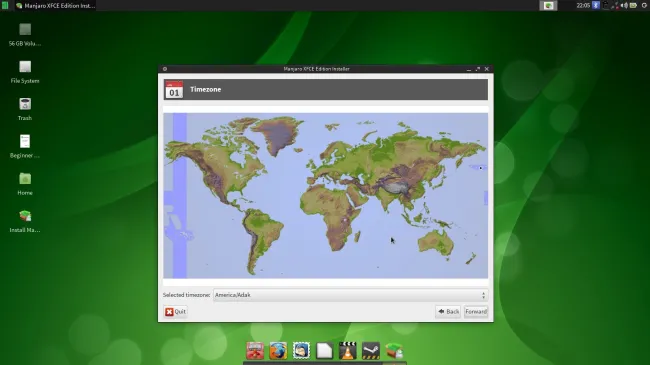
Task: Click the Forward button
Action: coord(476,311)
